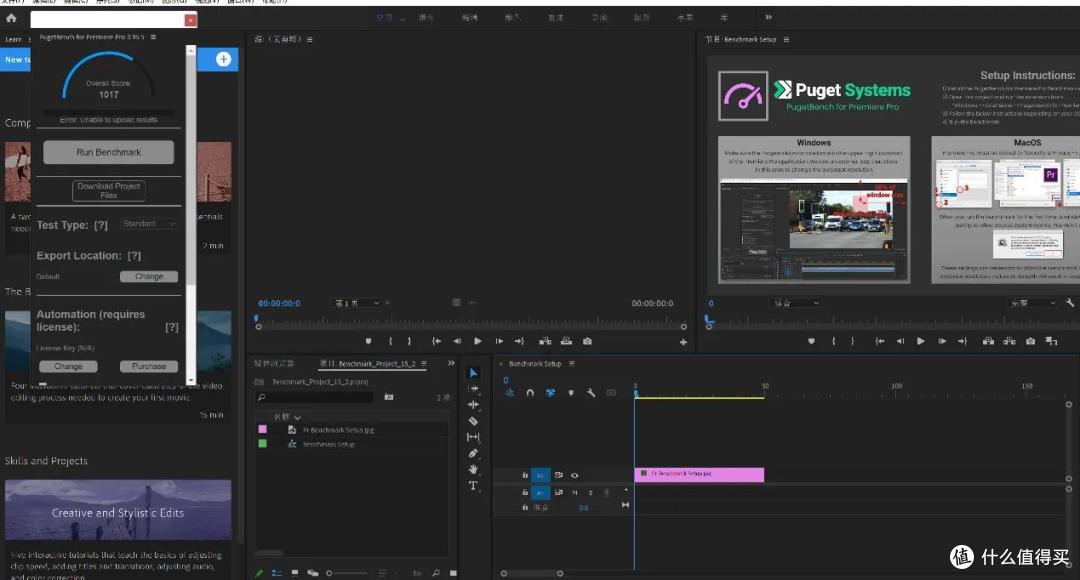Image resolution: width=1080 pixels, height=580 pixels.
Task: Expand workspace overflow chevrons in top bar
Action: pyautogui.click(x=769, y=17)
